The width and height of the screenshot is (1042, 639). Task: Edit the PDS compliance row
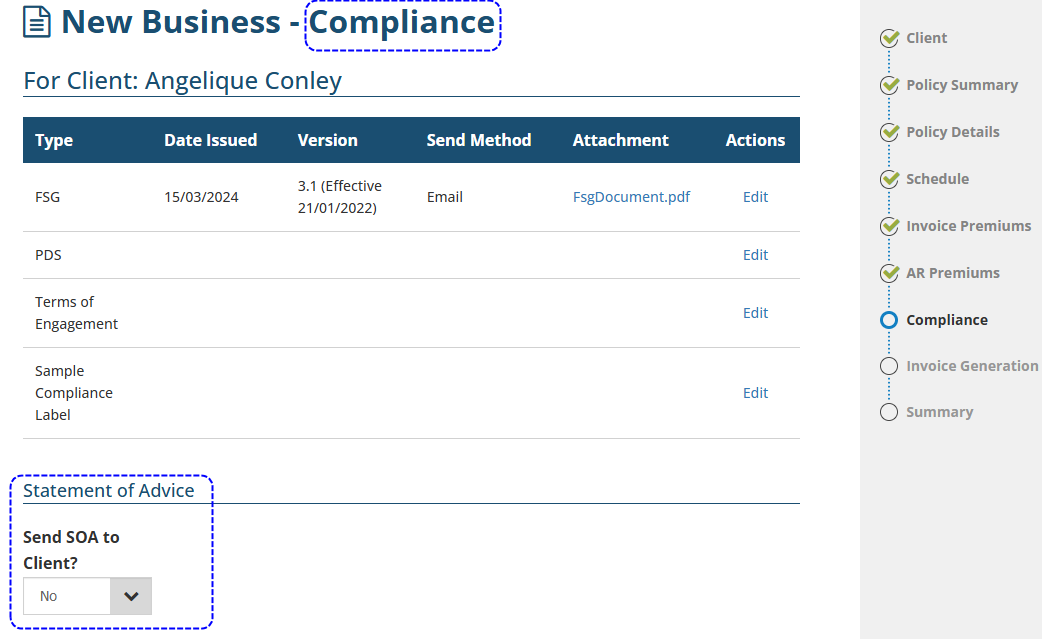click(755, 255)
